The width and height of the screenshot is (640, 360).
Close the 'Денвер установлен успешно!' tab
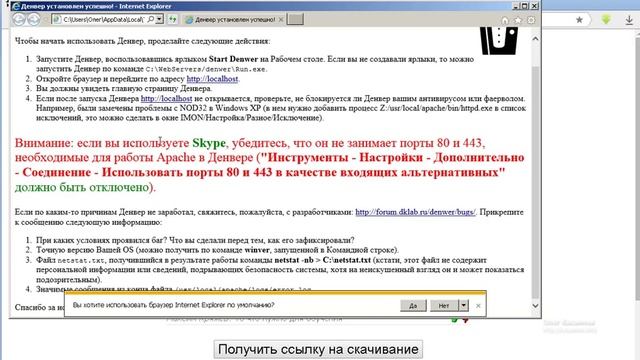click(x=281, y=20)
